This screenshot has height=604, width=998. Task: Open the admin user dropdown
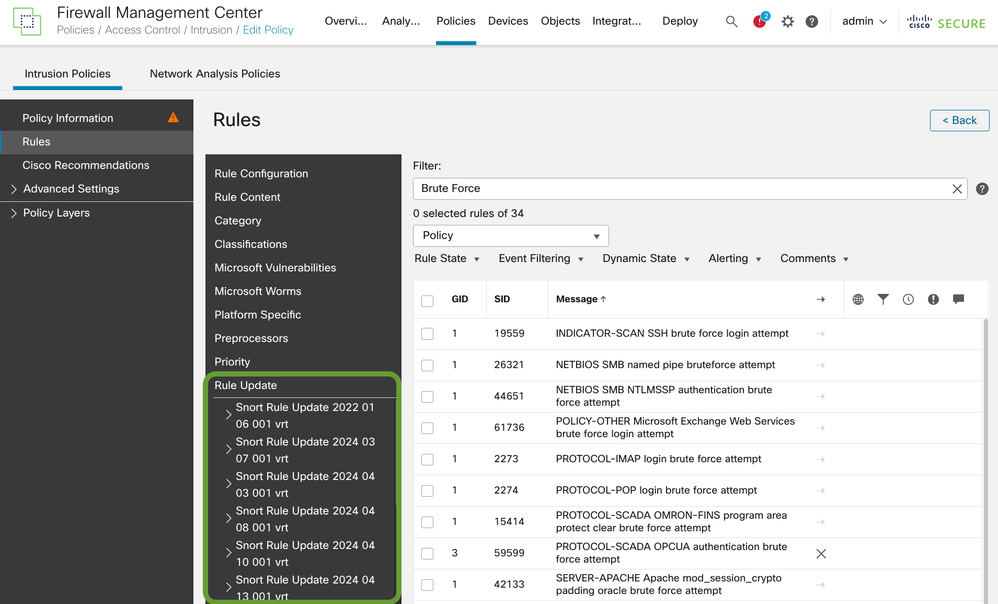(x=864, y=22)
